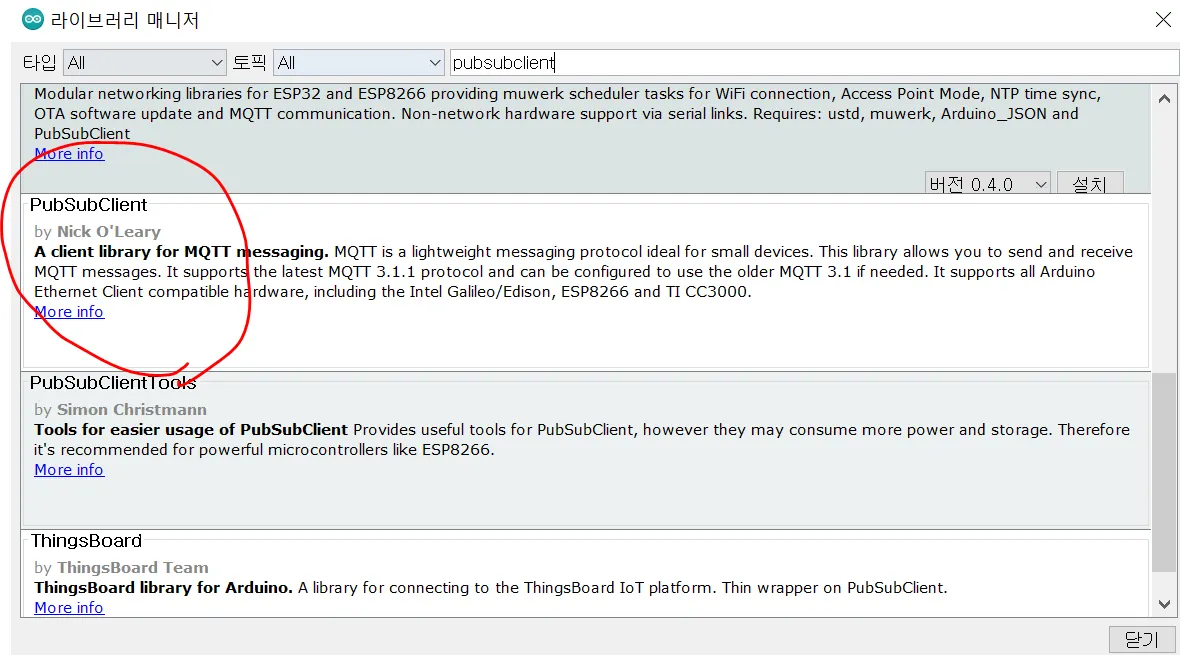
Task: Click author name ThingsBoard Team
Action: (x=133, y=568)
